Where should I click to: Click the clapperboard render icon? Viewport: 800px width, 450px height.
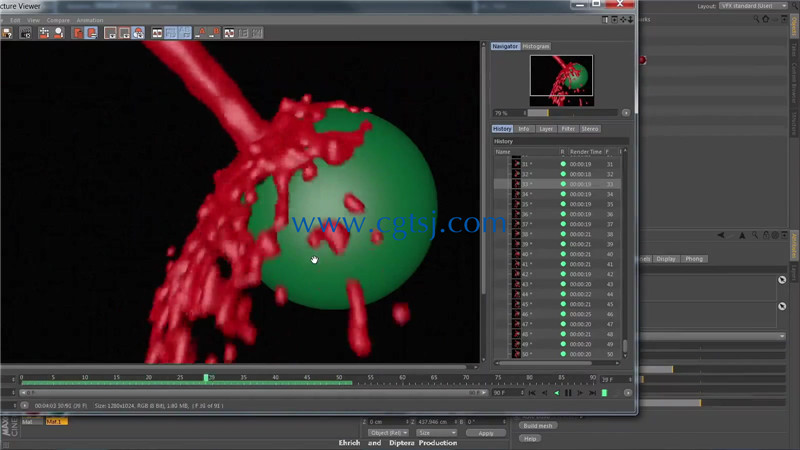tap(25, 33)
